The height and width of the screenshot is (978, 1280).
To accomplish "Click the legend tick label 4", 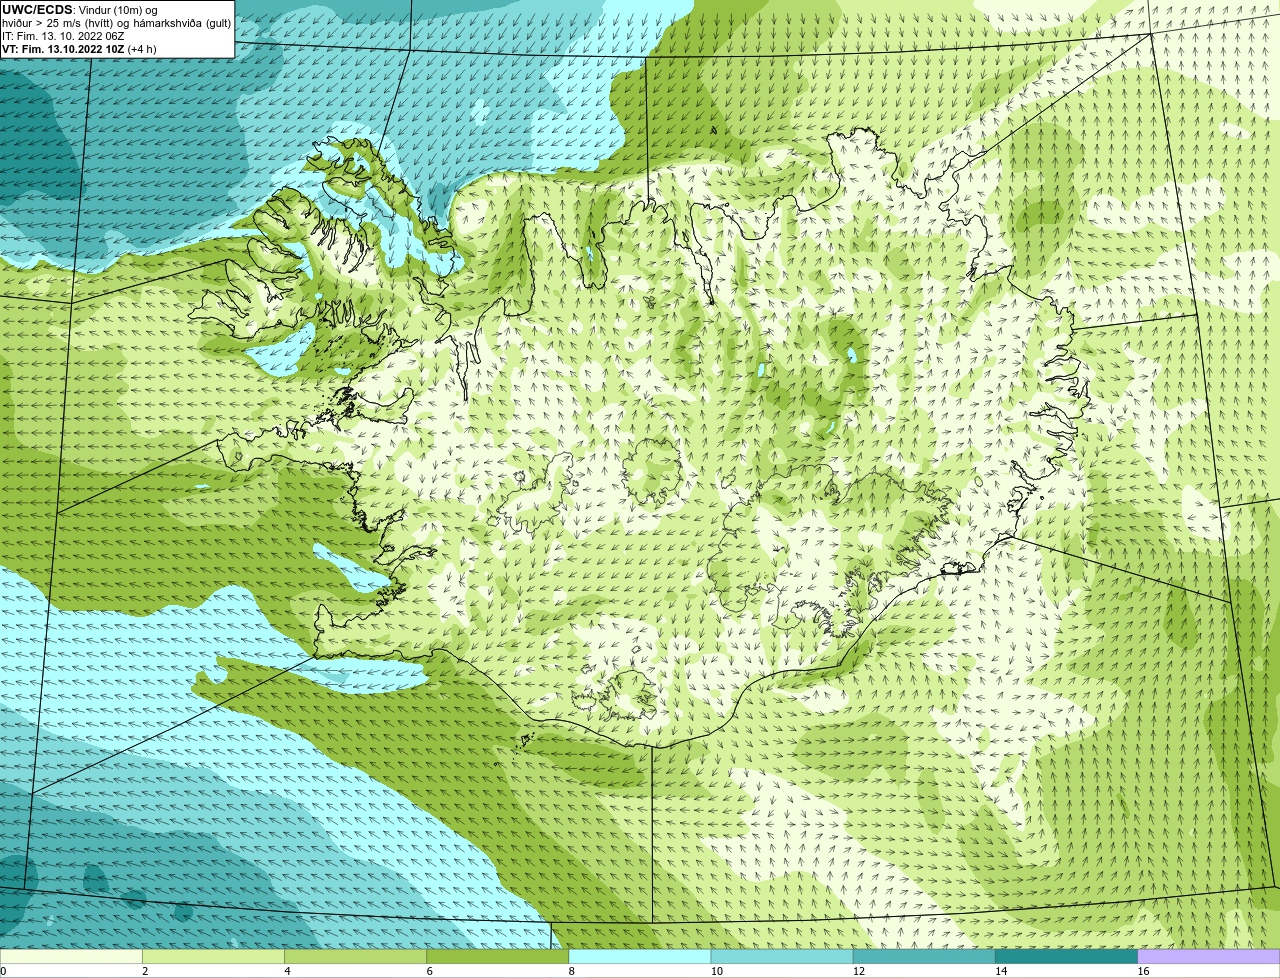I will tap(287, 971).
